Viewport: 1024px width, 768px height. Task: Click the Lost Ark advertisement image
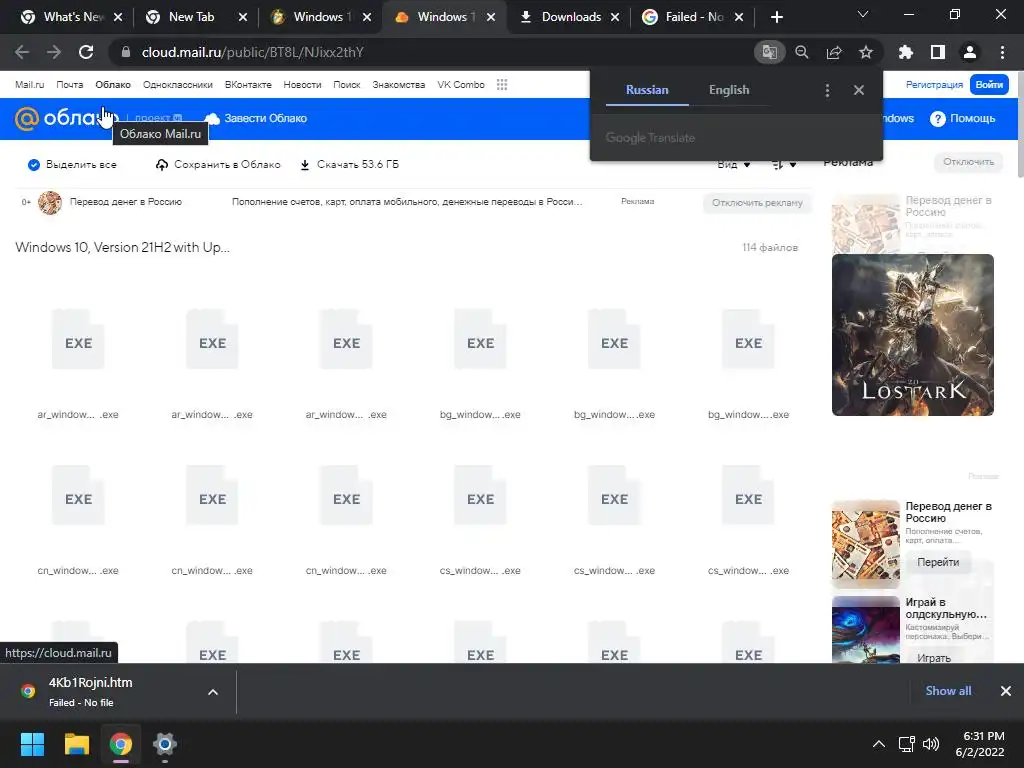click(x=912, y=335)
